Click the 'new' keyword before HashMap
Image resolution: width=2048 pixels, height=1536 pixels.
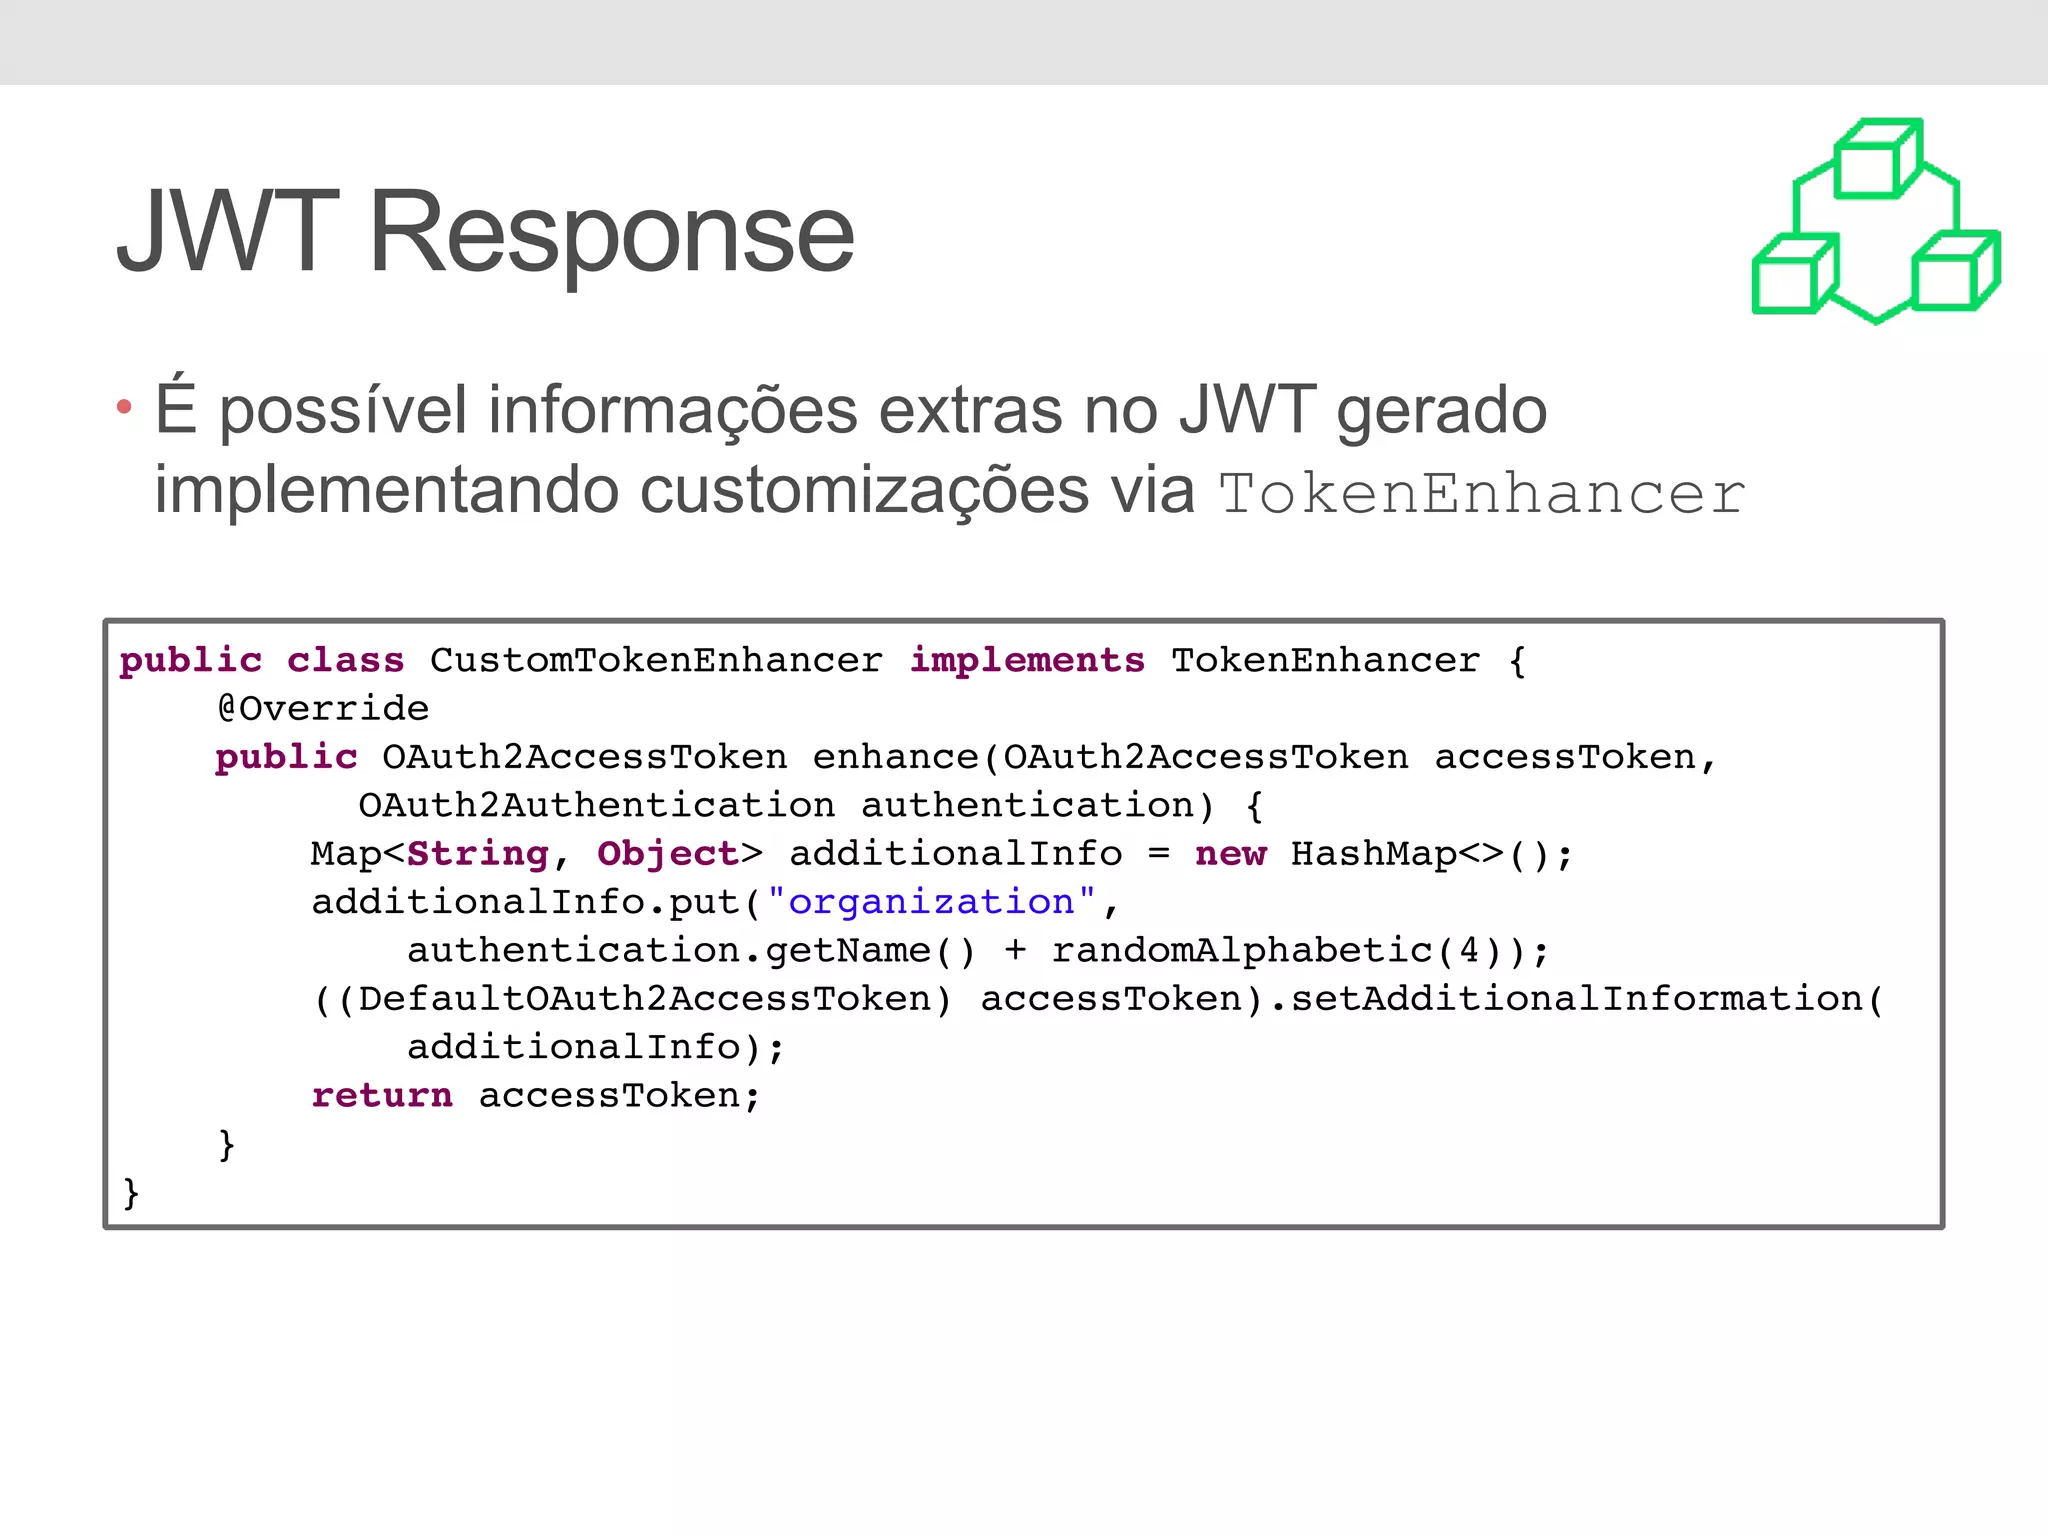1230,854
